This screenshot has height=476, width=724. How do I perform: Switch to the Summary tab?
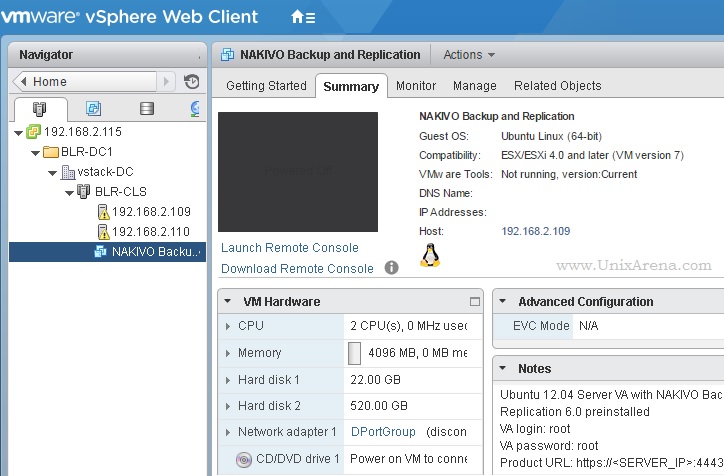[351, 86]
